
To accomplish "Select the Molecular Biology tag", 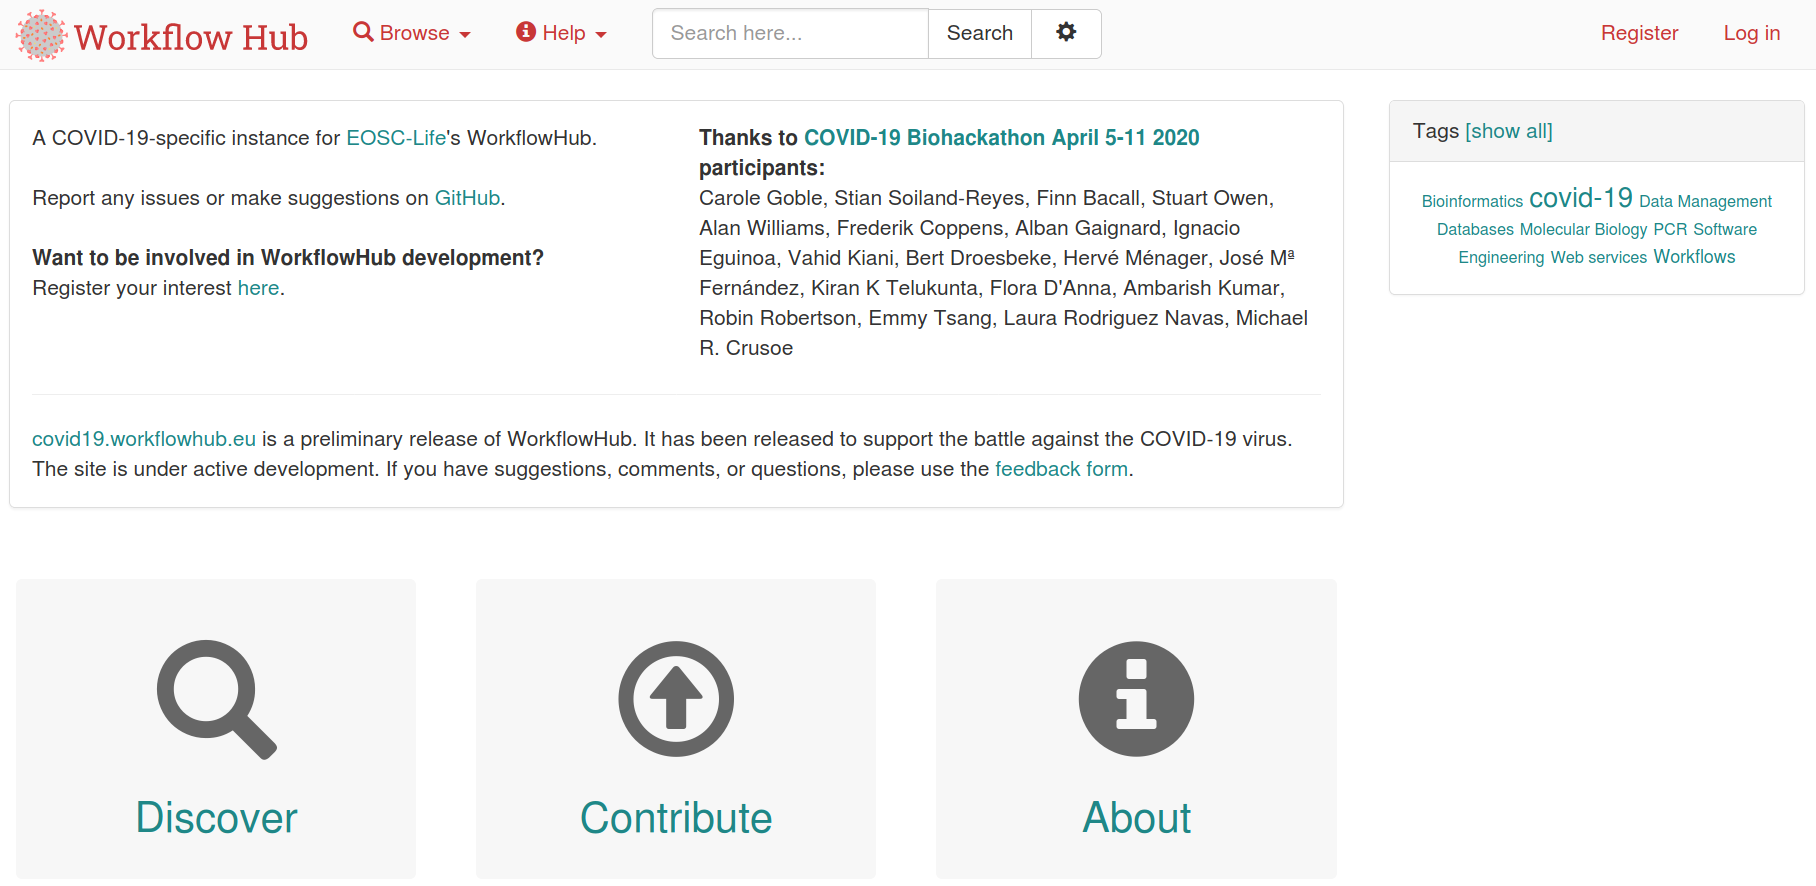I will pyautogui.click(x=1583, y=229).
